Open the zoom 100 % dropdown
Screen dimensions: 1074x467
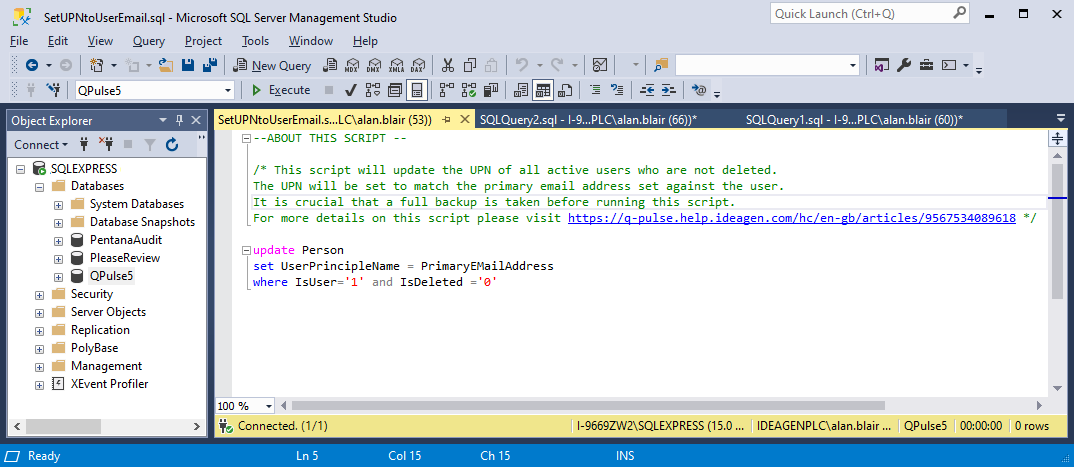(x=268, y=405)
